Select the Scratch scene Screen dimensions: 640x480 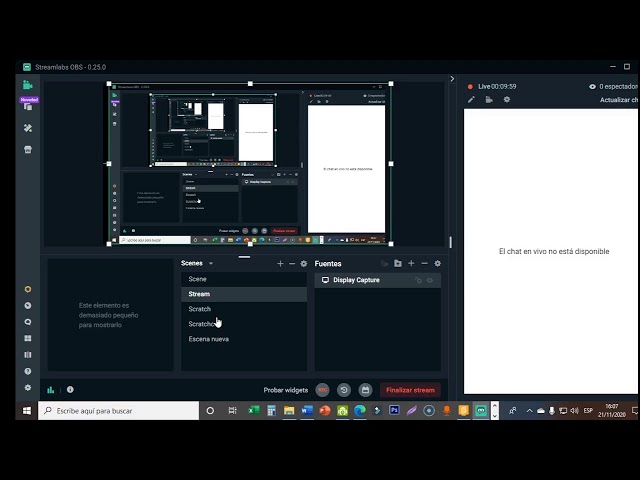[x=244, y=309]
